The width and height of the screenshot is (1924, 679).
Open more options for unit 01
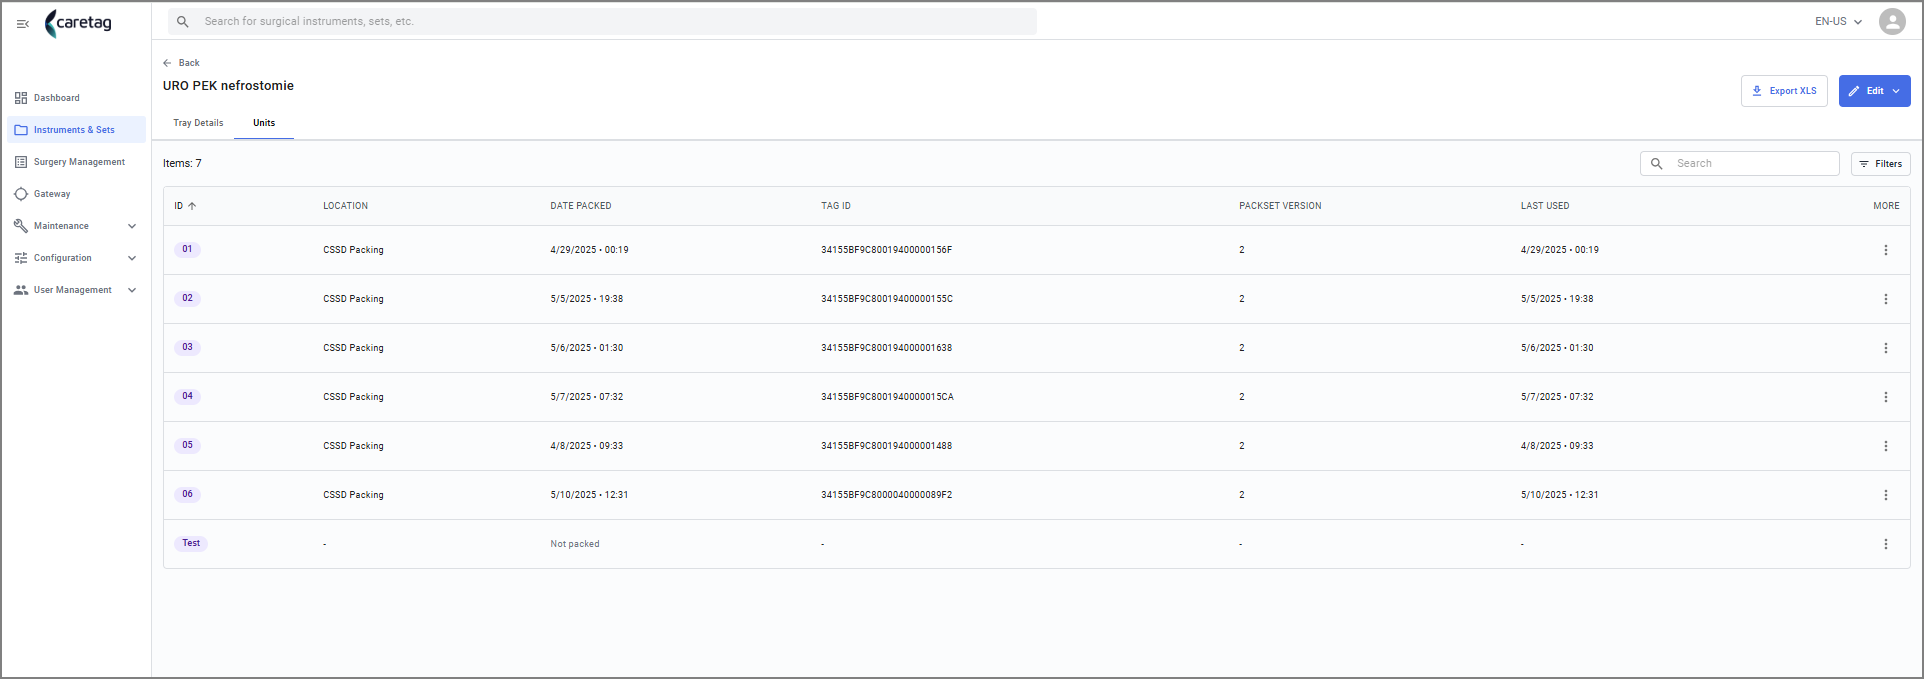[x=1886, y=250]
